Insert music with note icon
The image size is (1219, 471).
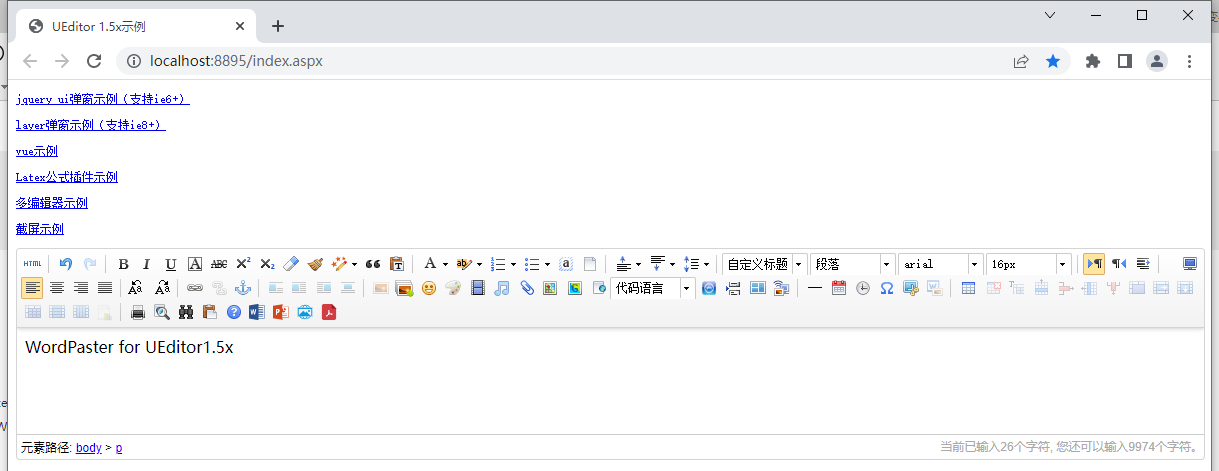pos(502,288)
